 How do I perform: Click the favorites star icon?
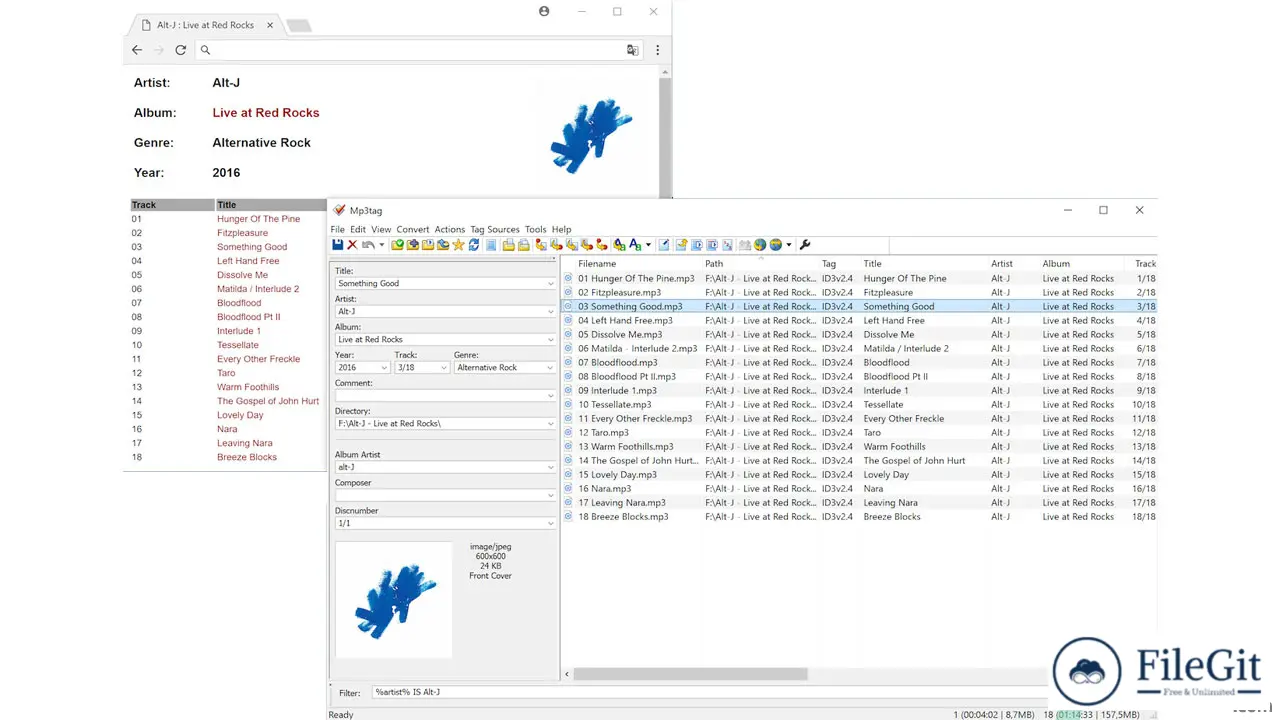coord(458,244)
